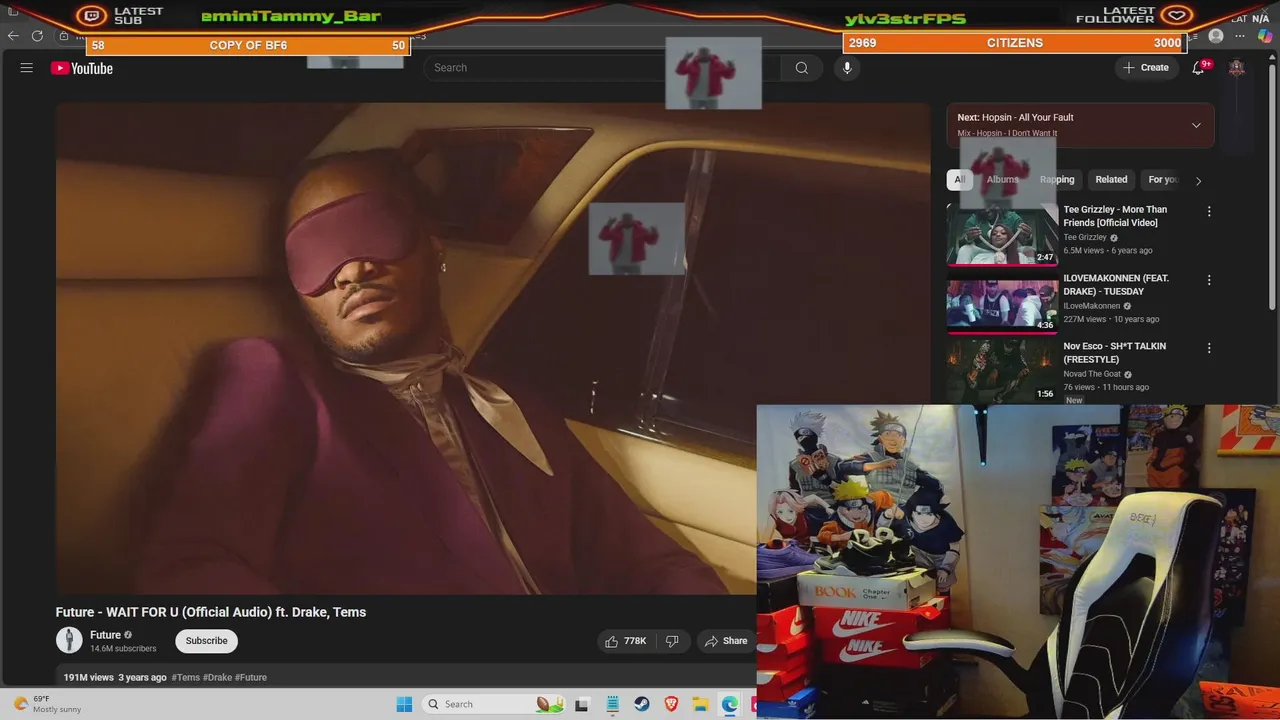This screenshot has width=1280, height=720.
Task: Open more options for Tee Grizzley video
Action: coord(1209,212)
